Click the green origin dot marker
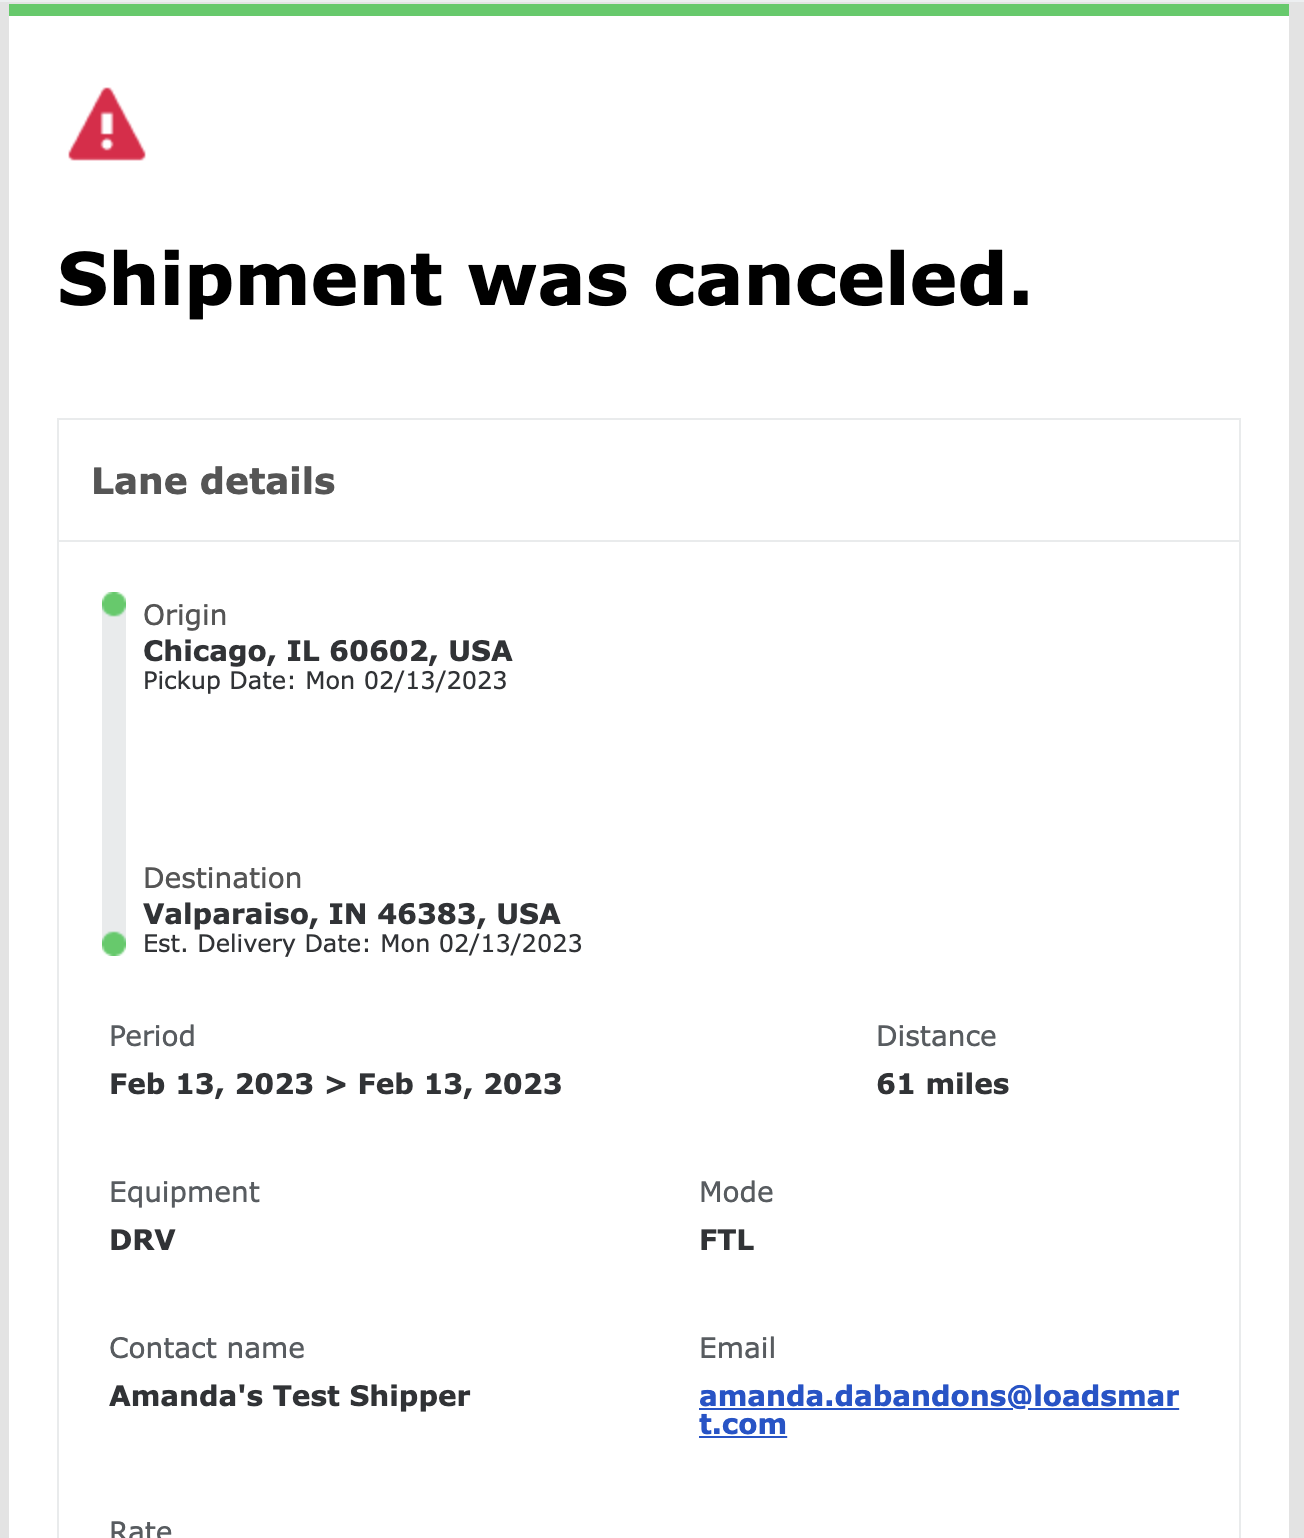 114,604
